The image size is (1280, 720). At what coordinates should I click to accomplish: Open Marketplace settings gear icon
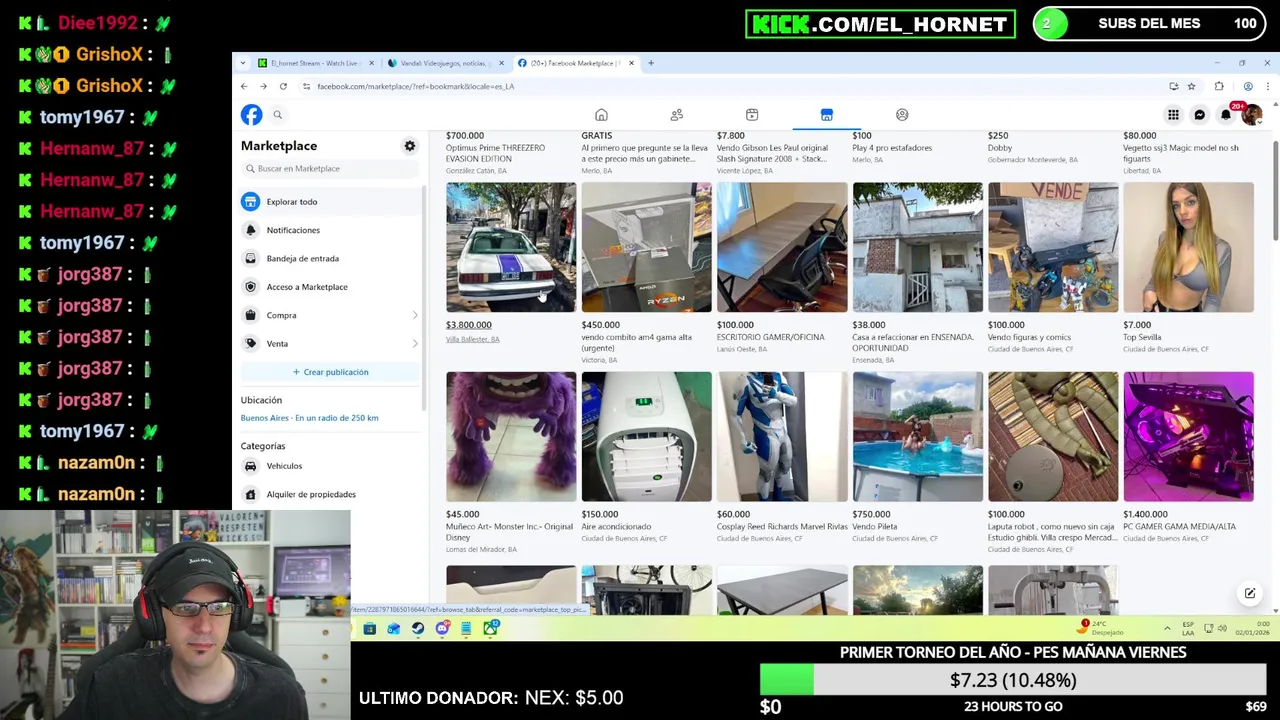410,146
